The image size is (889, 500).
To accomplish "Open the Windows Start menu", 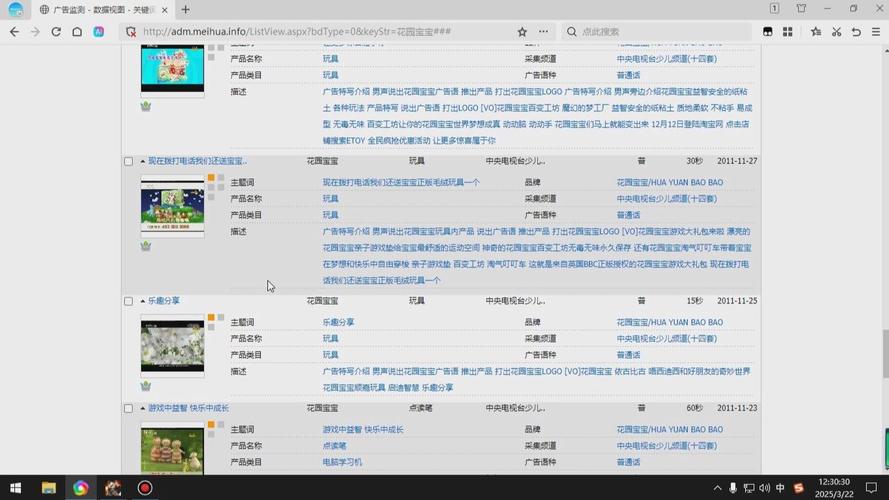I will pos(16,488).
